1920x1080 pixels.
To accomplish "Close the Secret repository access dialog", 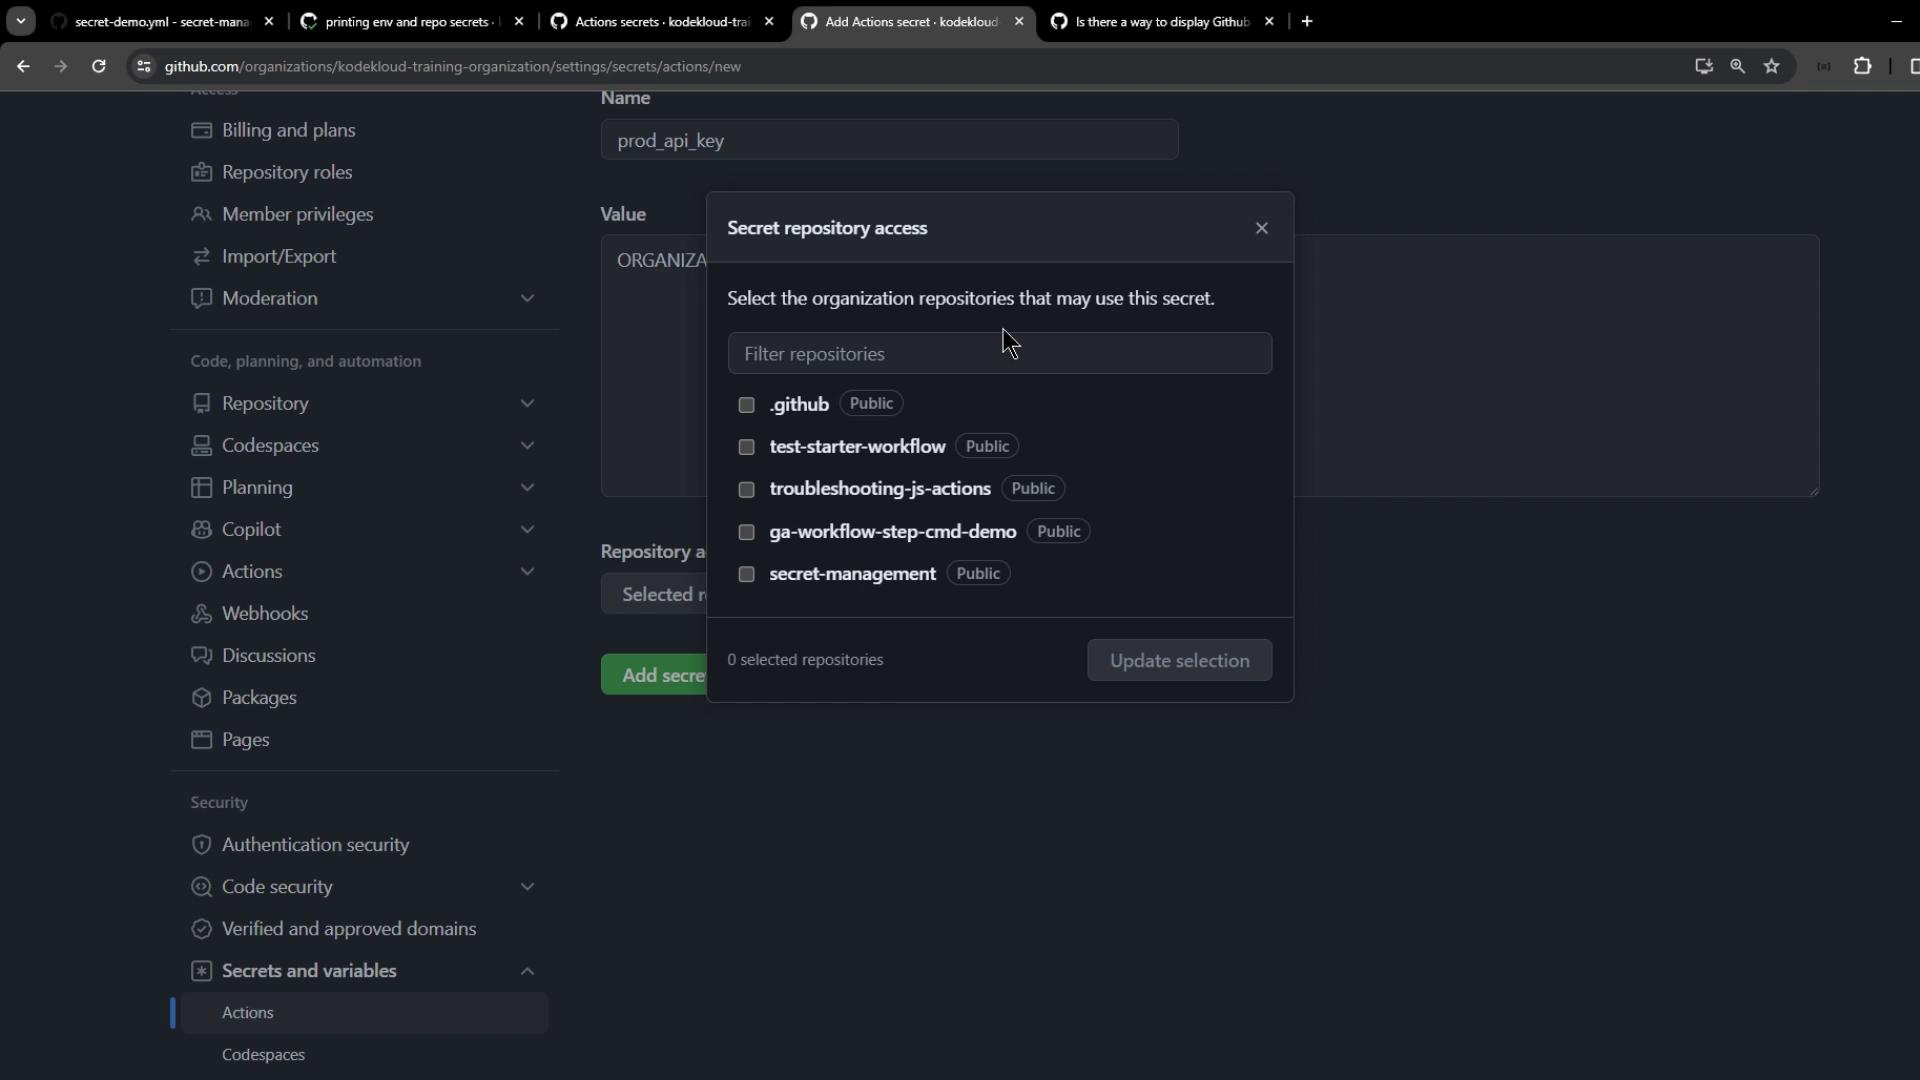I will (x=1261, y=229).
